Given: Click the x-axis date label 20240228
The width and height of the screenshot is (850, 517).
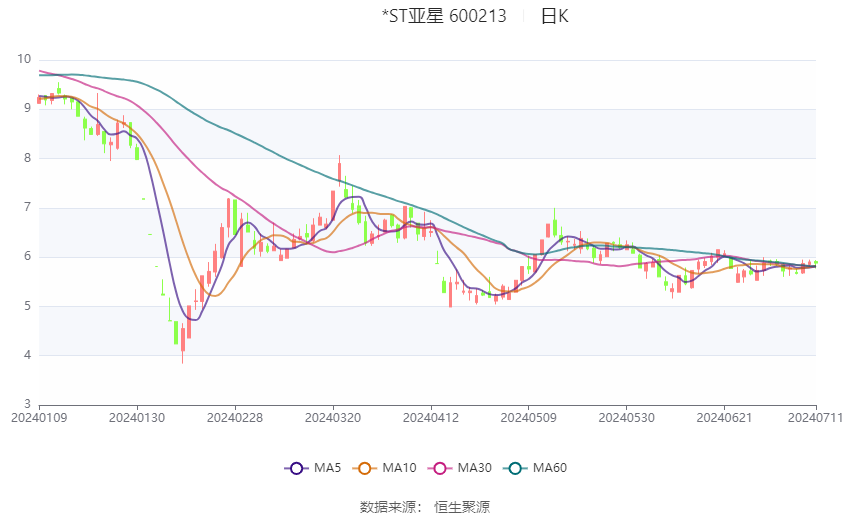Looking at the screenshot, I should coord(235,418).
